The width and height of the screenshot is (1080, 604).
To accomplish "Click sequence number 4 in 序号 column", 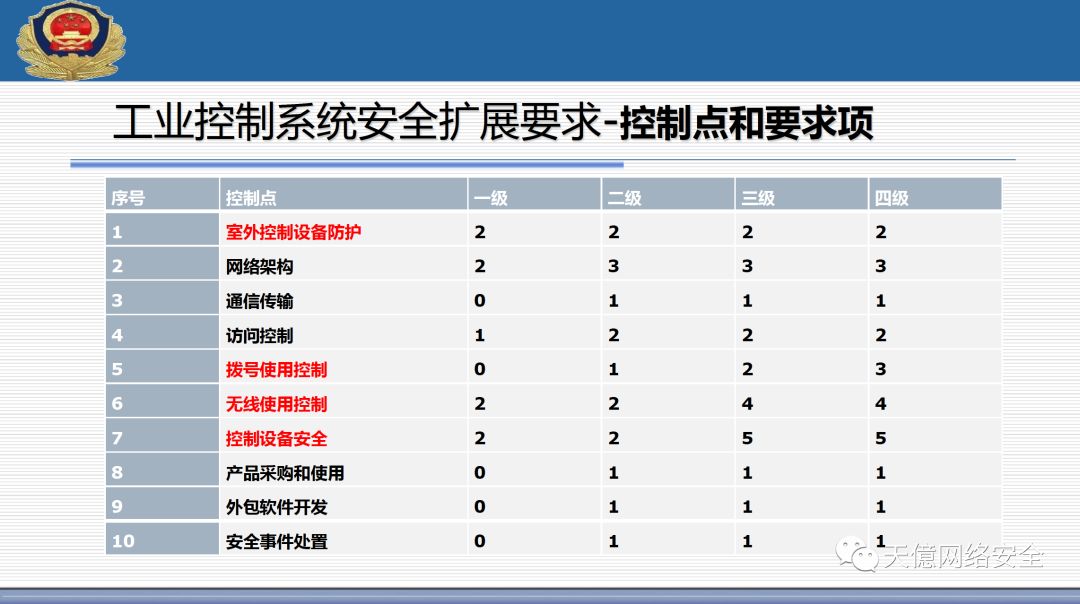I will point(117,335).
